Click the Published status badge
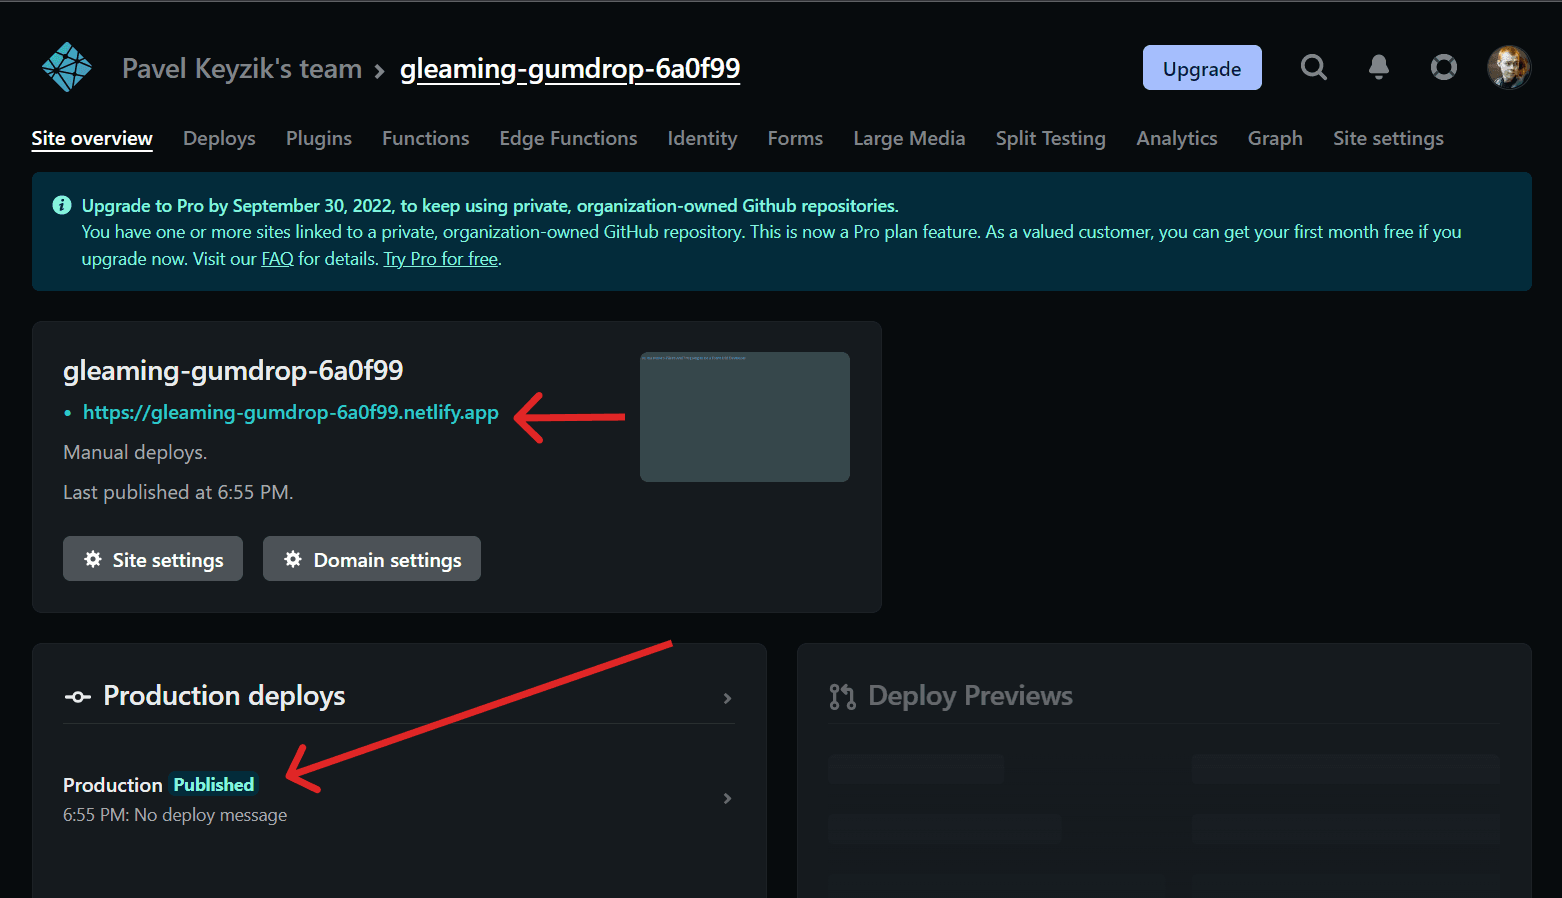 [x=214, y=785]
